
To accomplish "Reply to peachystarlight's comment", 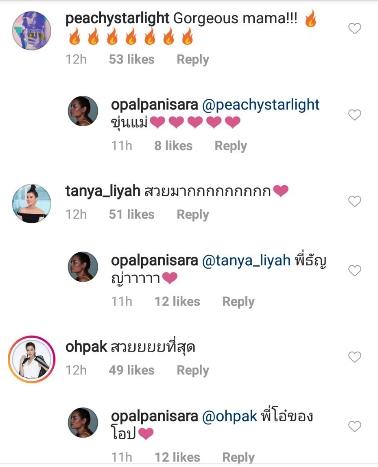I will tap(193, 60).
